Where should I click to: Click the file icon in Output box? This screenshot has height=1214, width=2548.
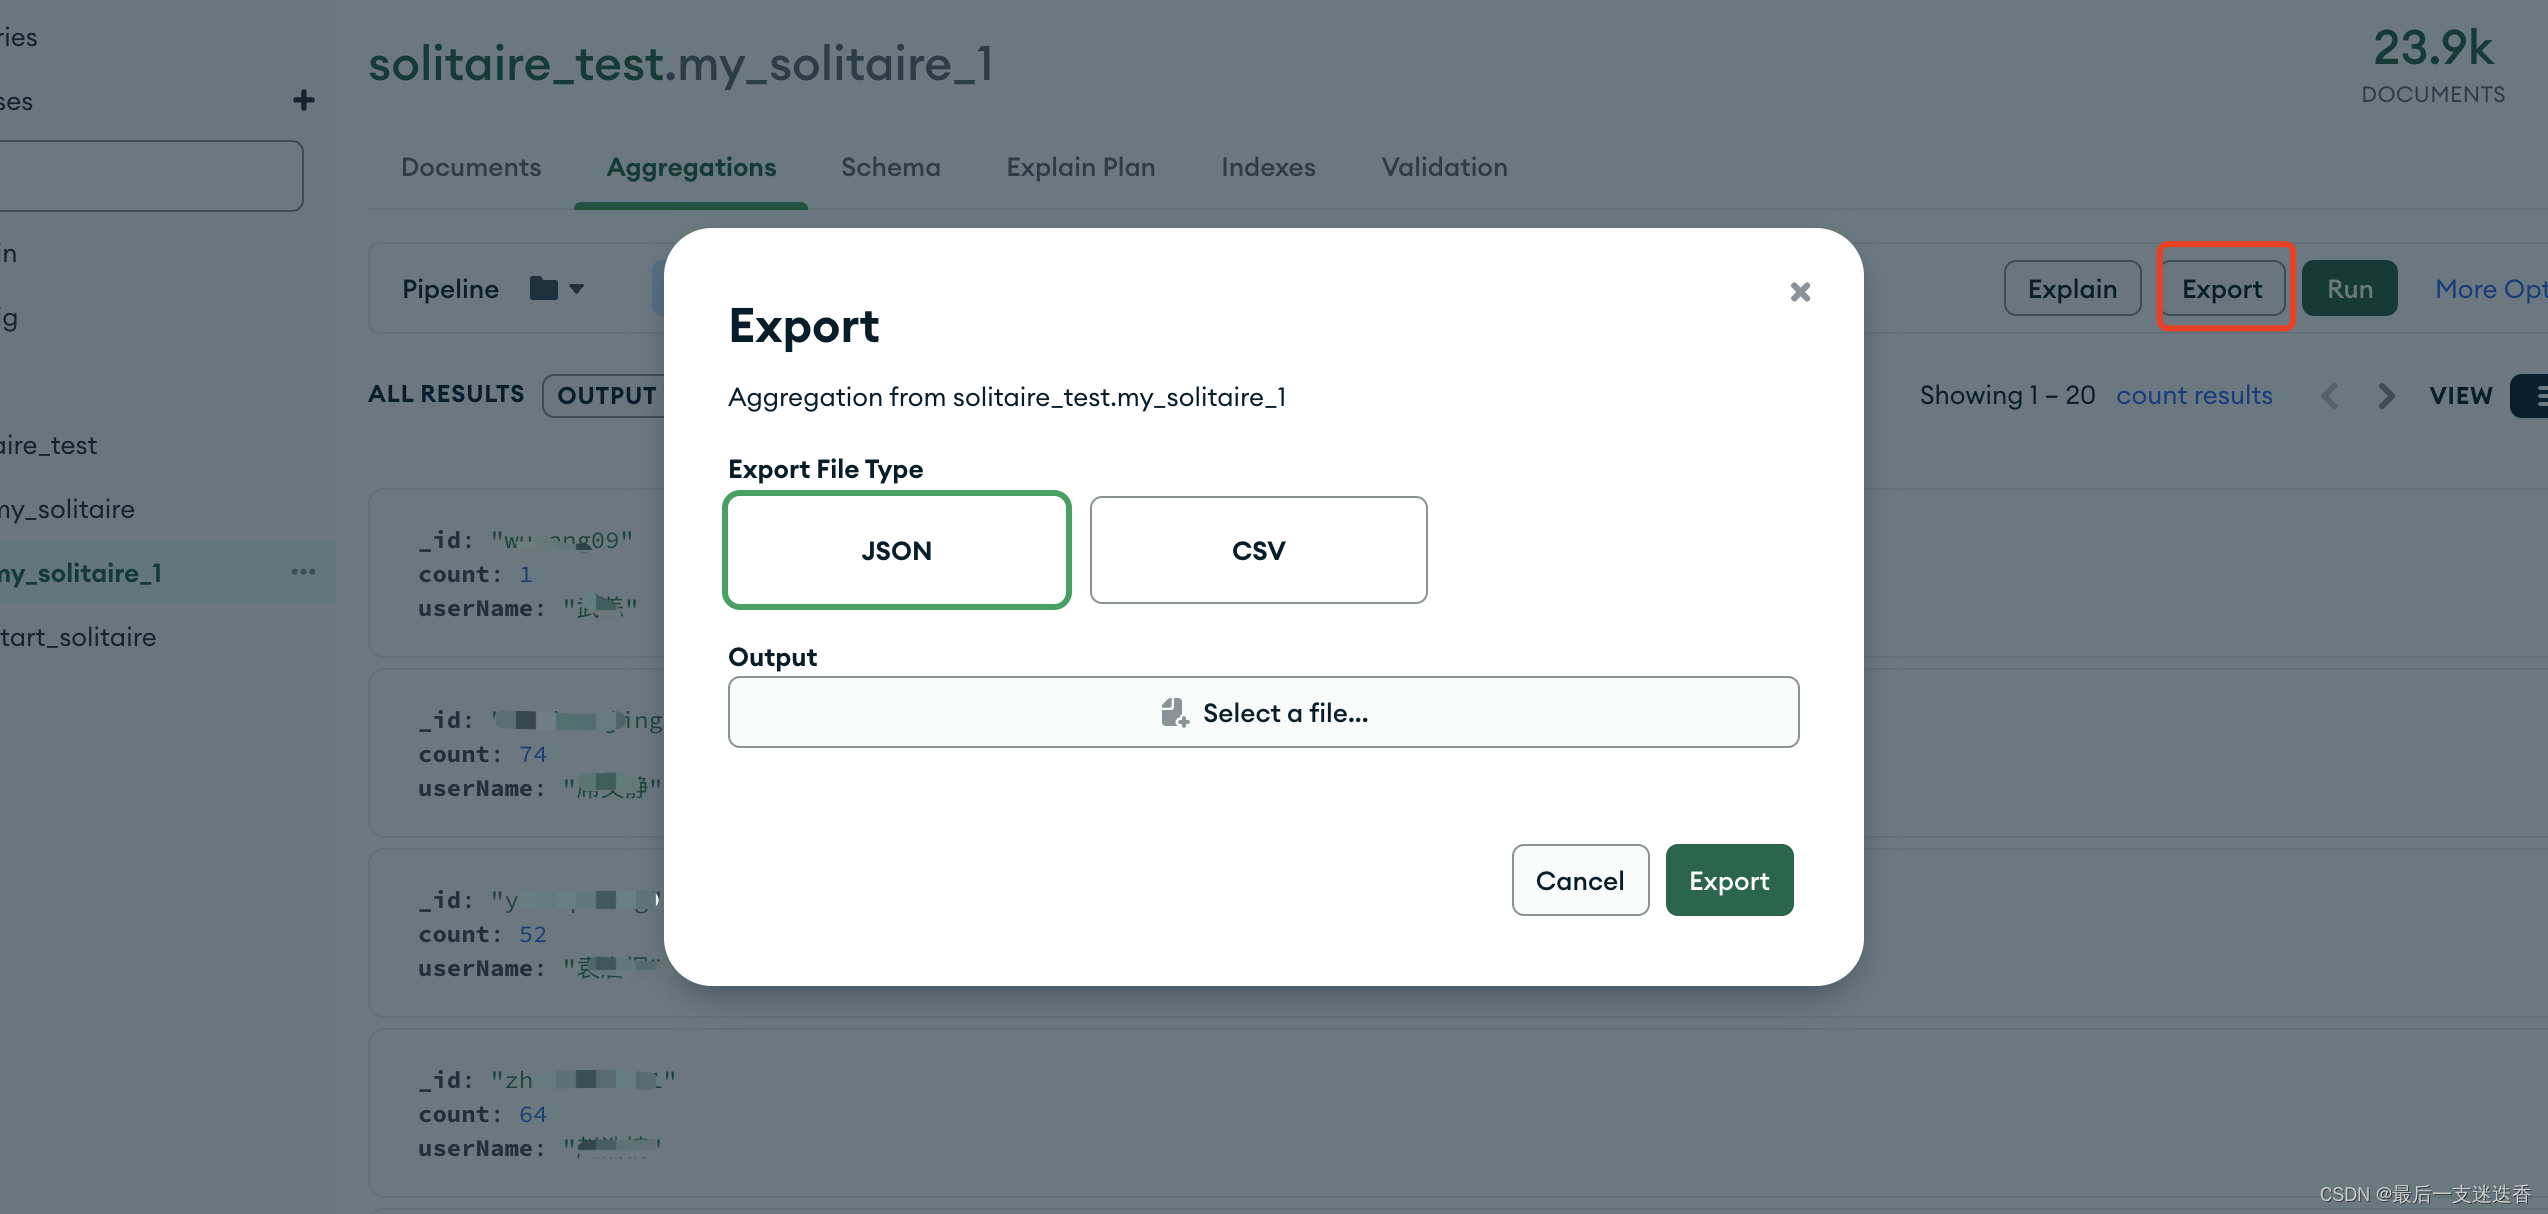[x=1174, y=713]
